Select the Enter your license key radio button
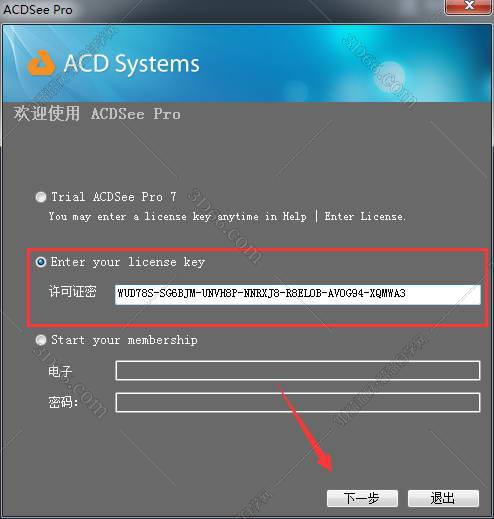 tap(41, 262)
